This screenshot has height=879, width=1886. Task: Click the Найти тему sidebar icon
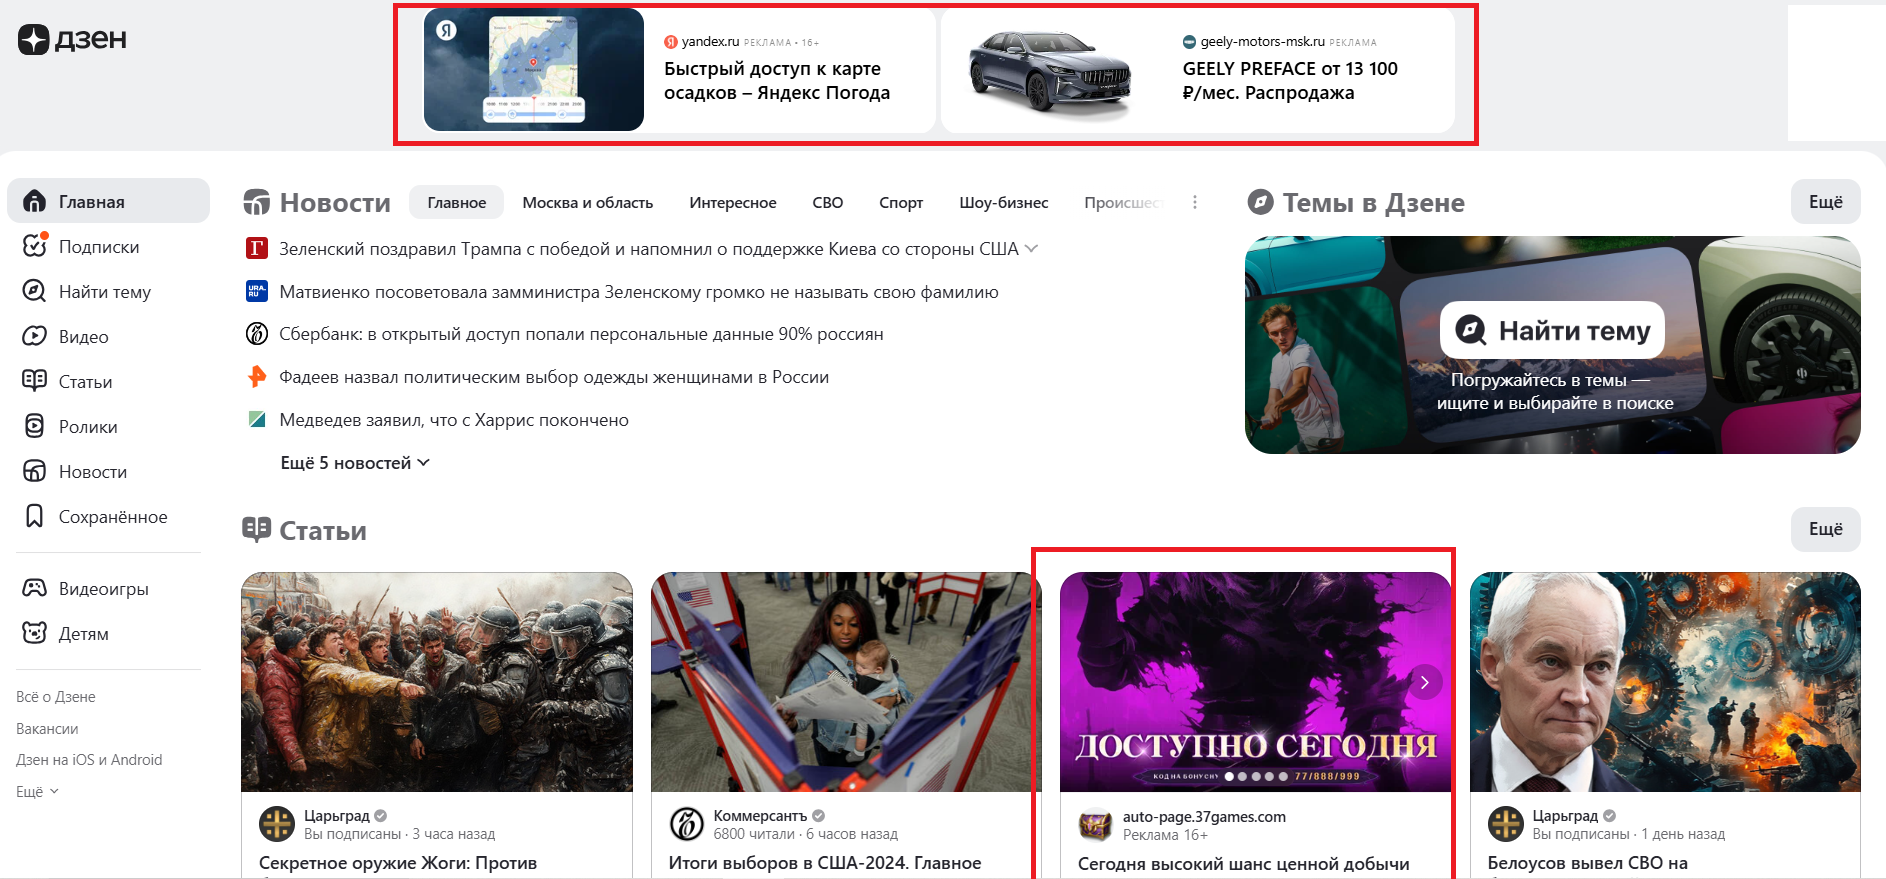[34, 291]
